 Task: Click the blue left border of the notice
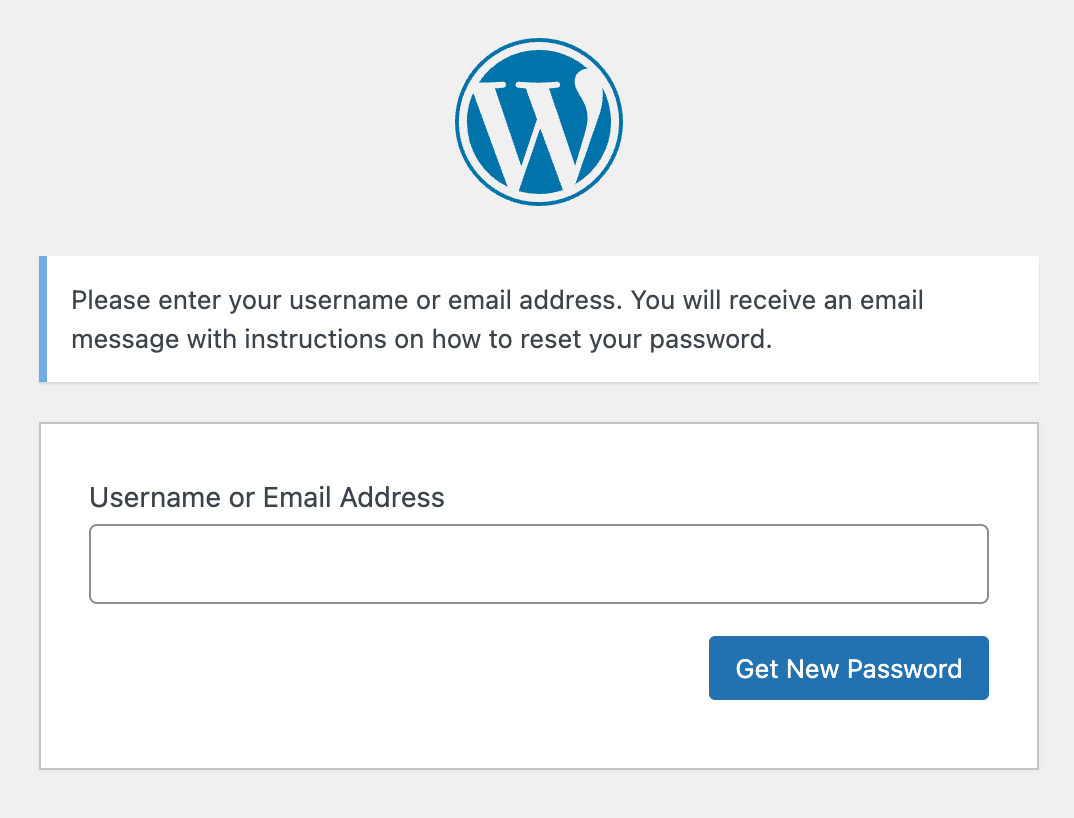(43, 319)
